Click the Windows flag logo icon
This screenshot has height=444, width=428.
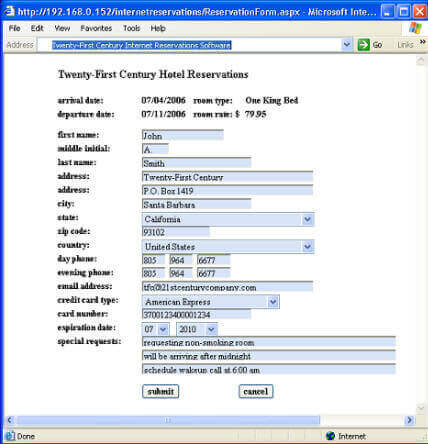415,28
